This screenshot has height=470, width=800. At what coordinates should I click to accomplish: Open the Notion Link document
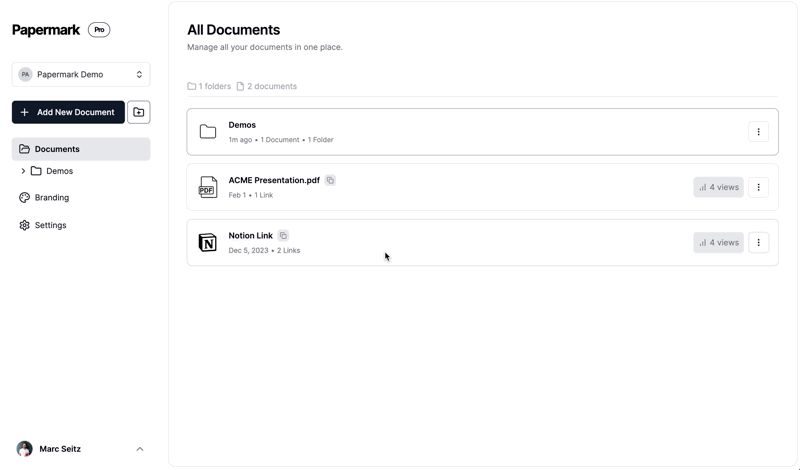click(251, 236)
